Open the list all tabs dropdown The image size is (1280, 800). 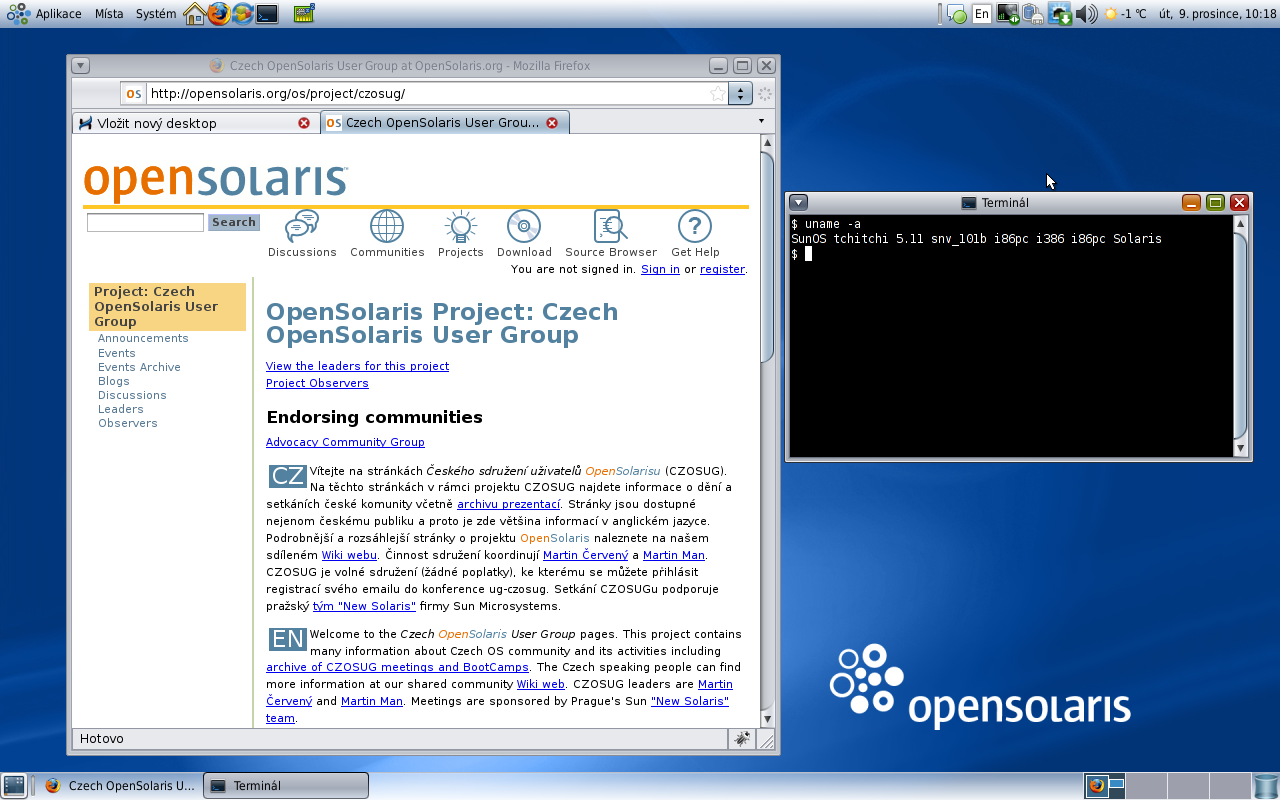(x=761, y=122)
